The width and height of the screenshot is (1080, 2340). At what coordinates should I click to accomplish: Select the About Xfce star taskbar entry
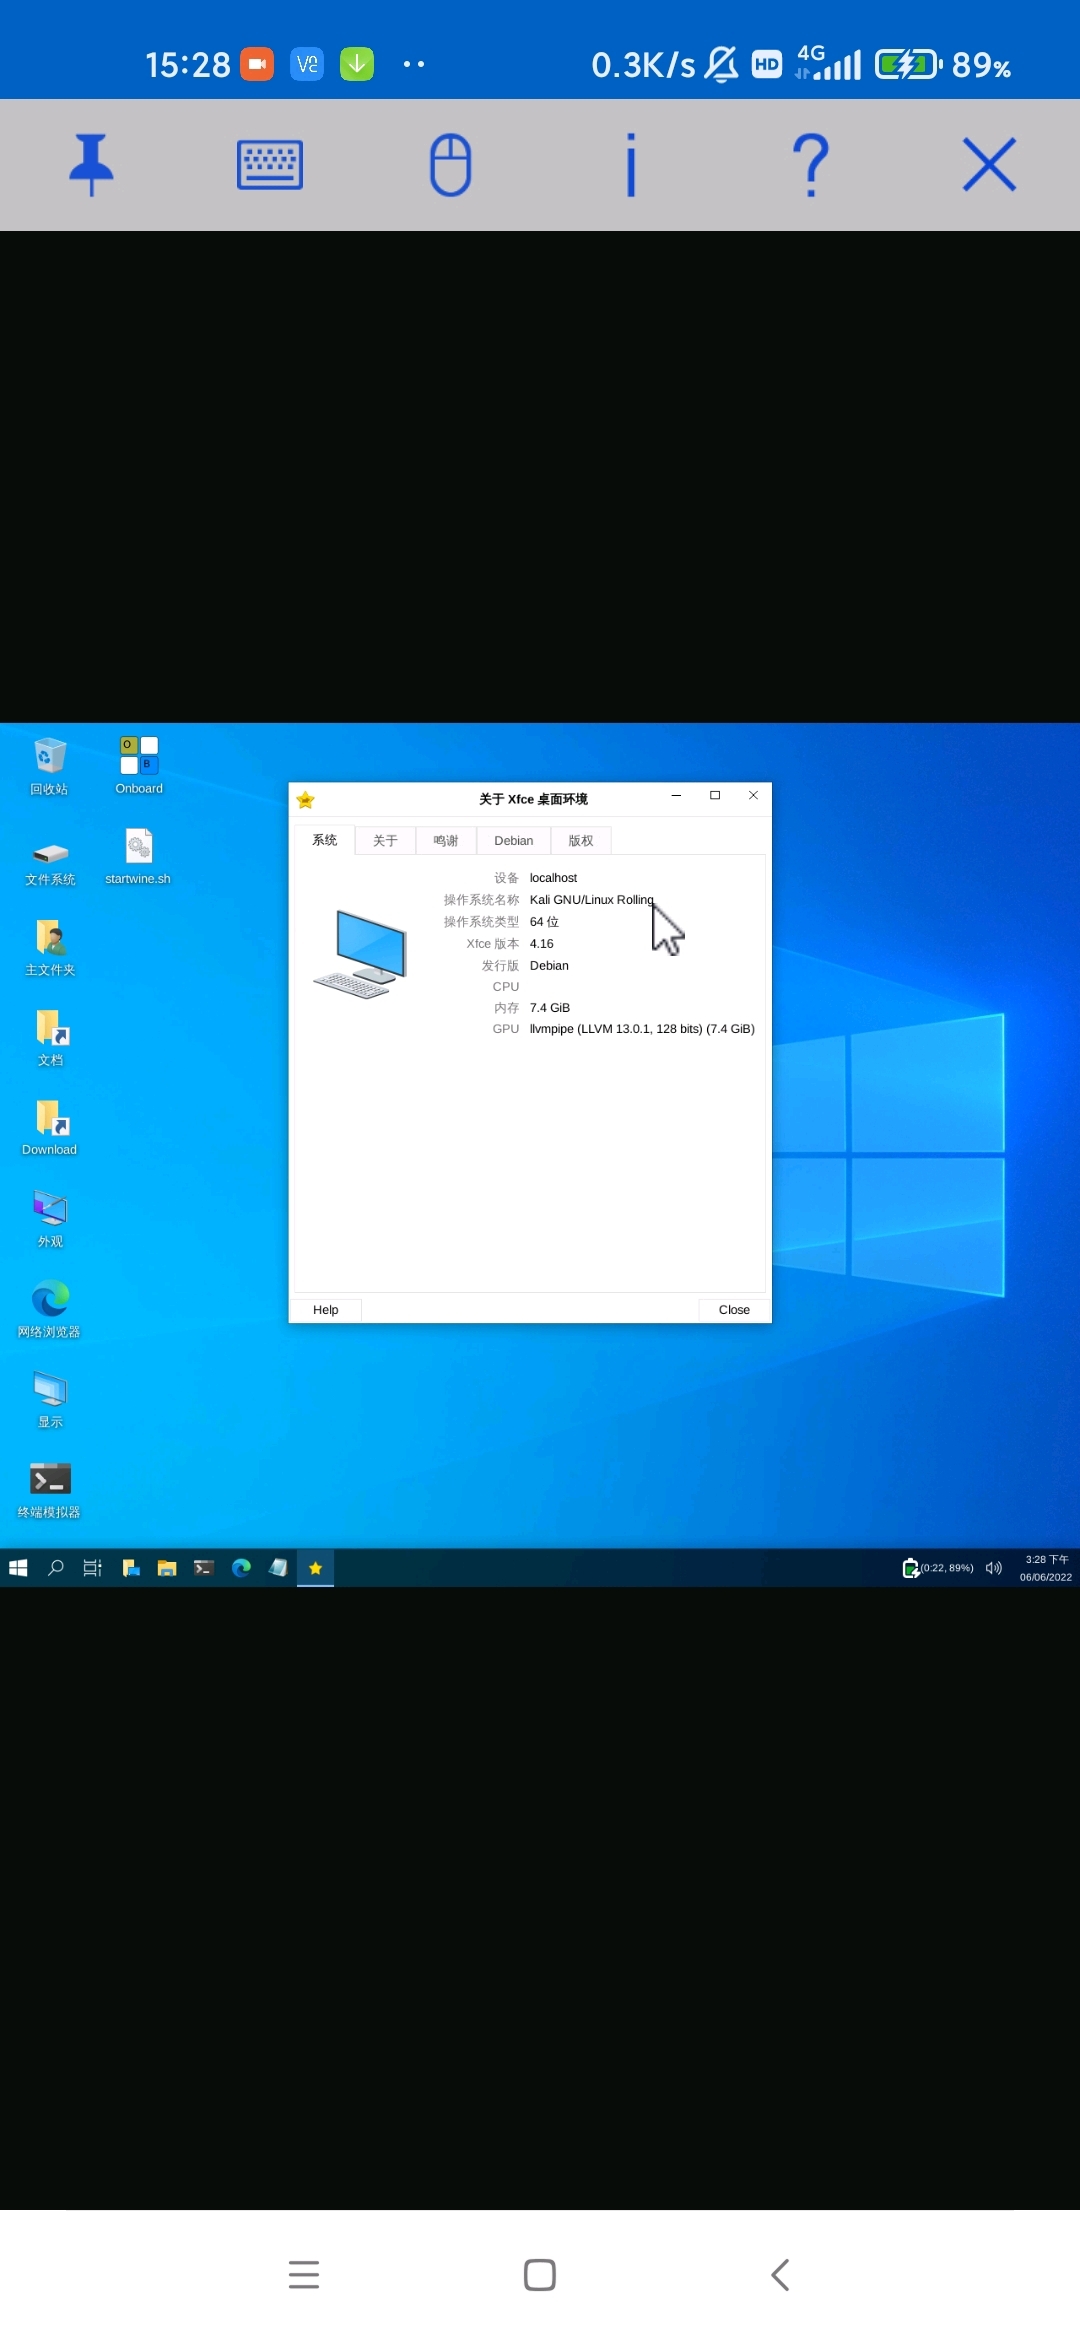point(315,1568)
